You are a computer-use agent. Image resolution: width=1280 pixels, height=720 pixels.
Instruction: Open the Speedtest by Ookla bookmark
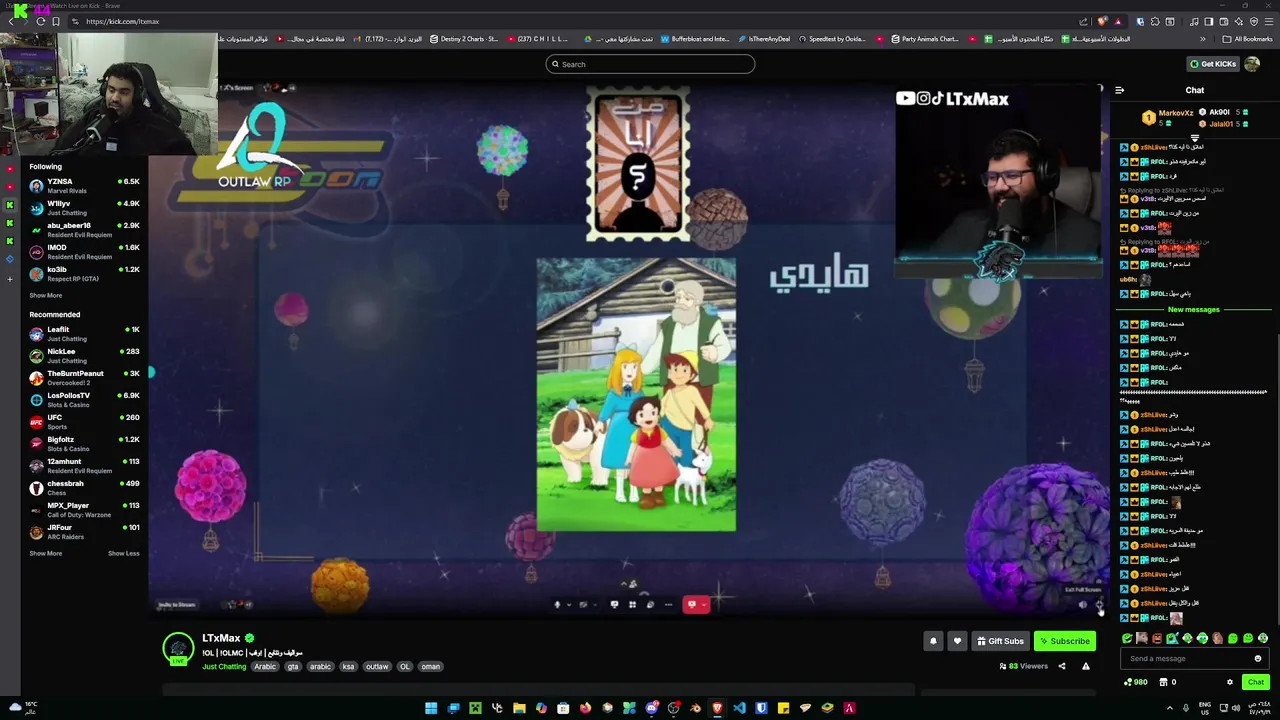pos(832,39)
